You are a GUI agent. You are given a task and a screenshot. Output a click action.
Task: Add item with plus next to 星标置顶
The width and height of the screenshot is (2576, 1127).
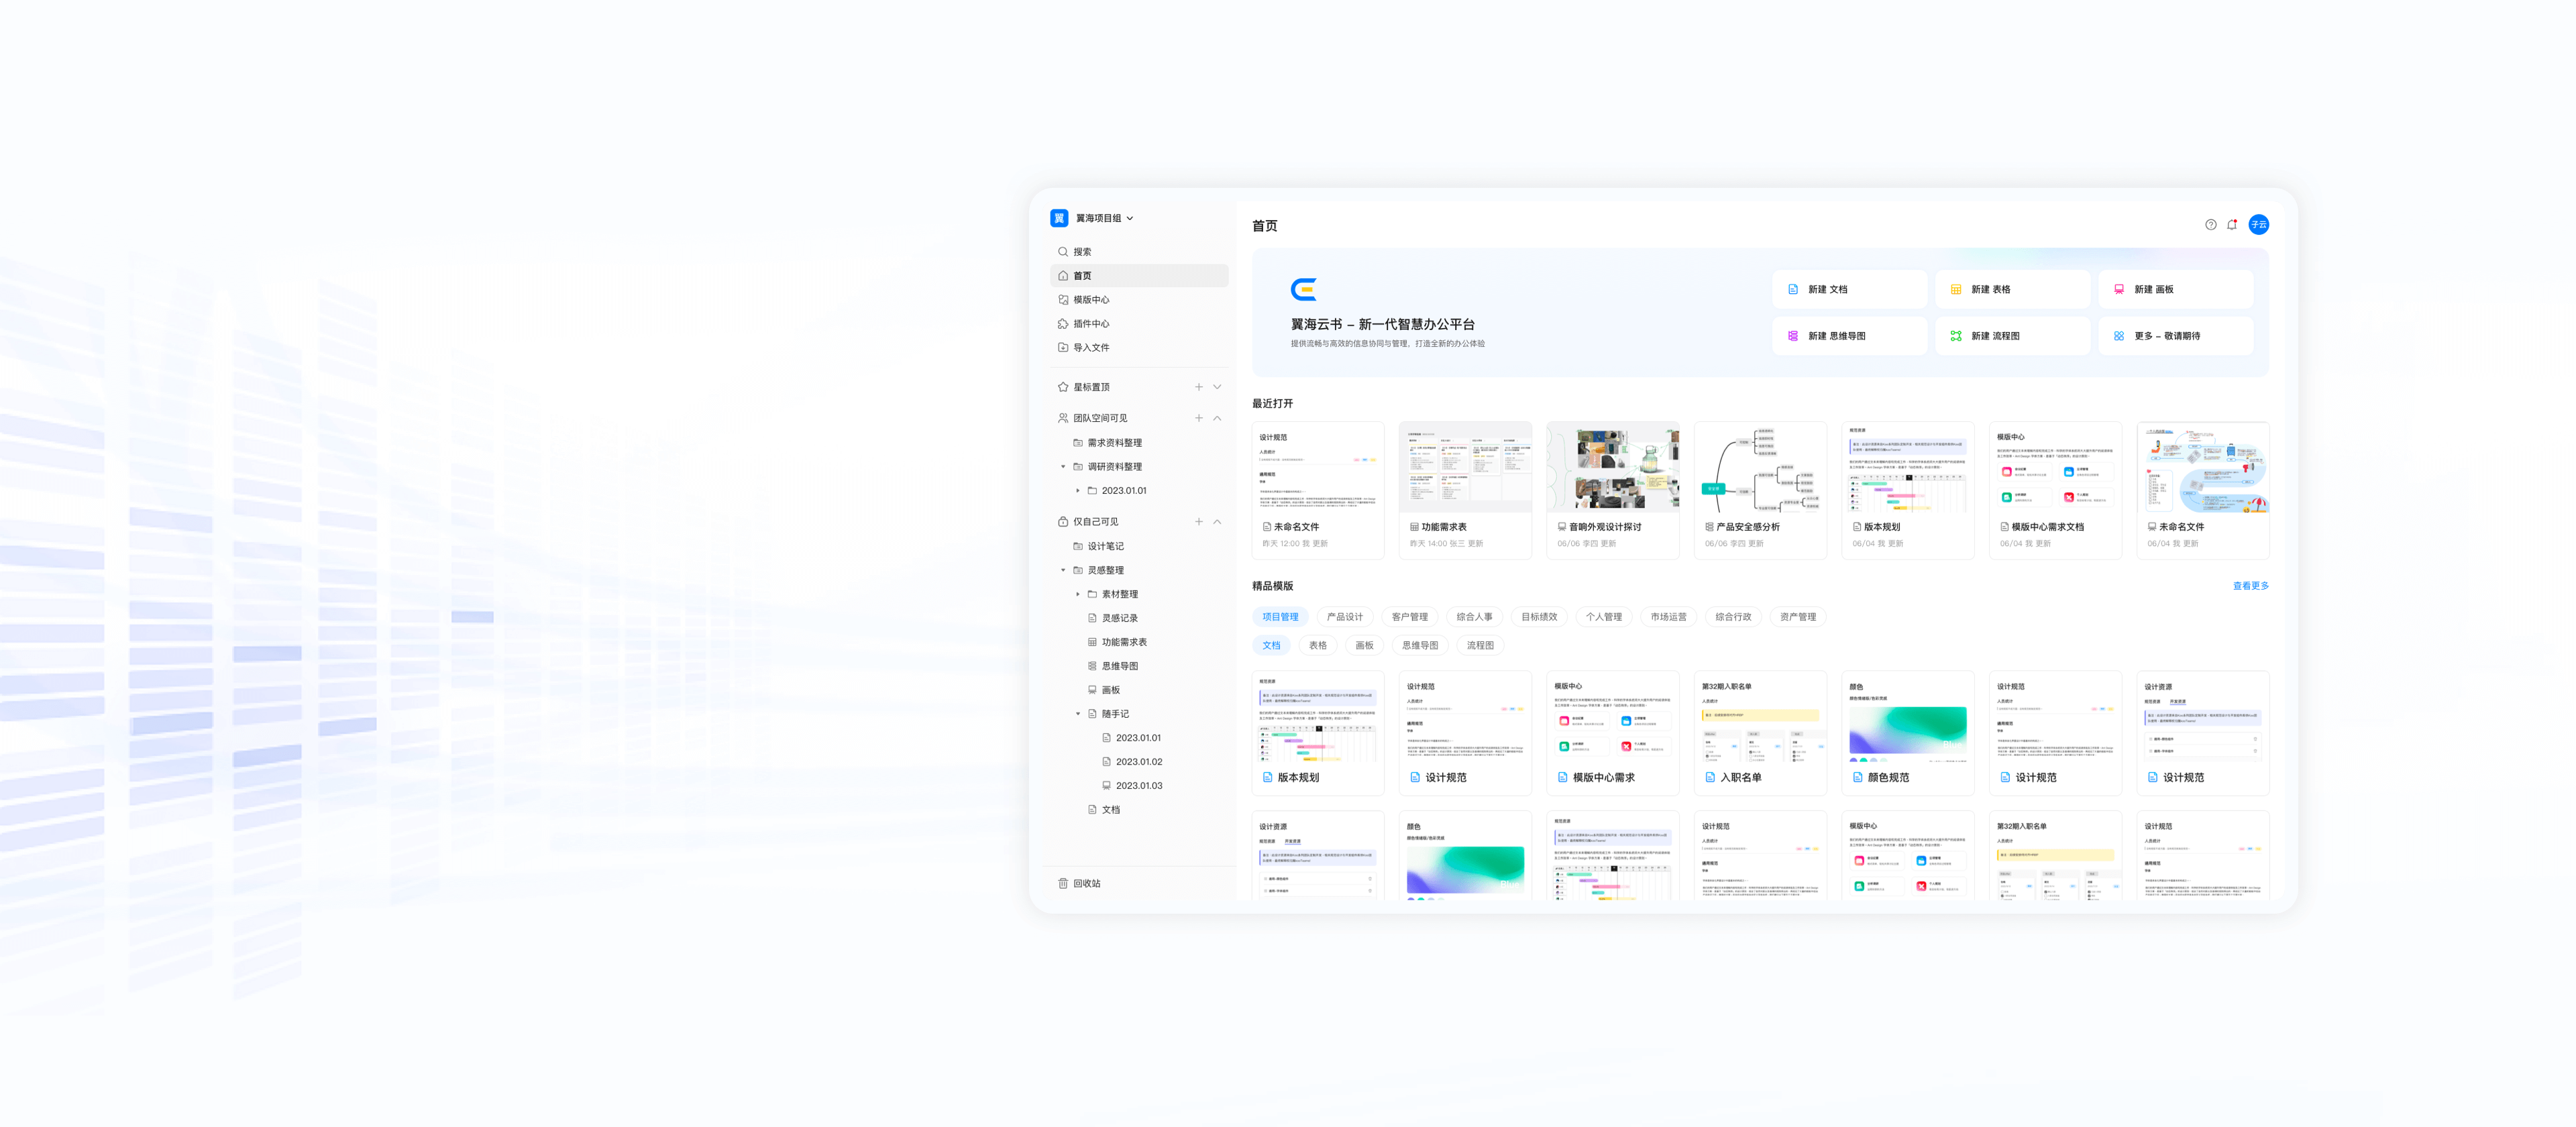(x=1198, y=387)
